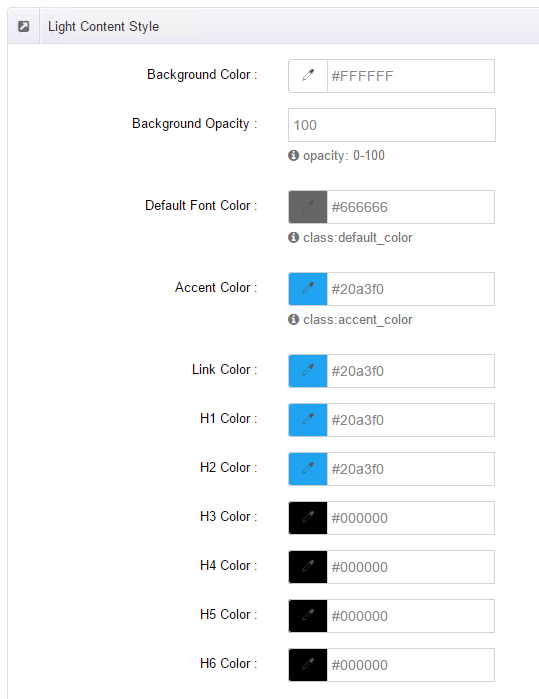Image resolution: width=539 pixels, height=699 pixels.
Task: Open the H2 Color blue swatch
Action: pos(308,469)
